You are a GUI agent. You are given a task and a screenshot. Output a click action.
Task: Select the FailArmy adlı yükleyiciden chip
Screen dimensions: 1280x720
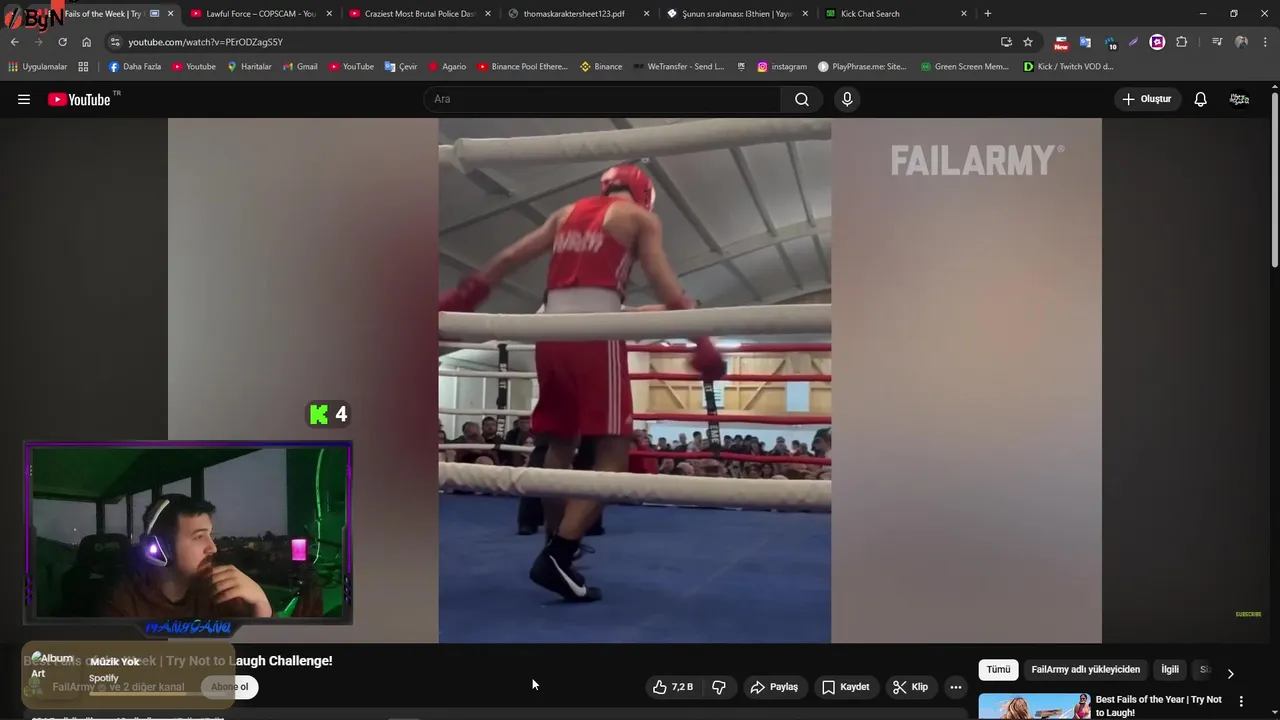coord(1085,670)
